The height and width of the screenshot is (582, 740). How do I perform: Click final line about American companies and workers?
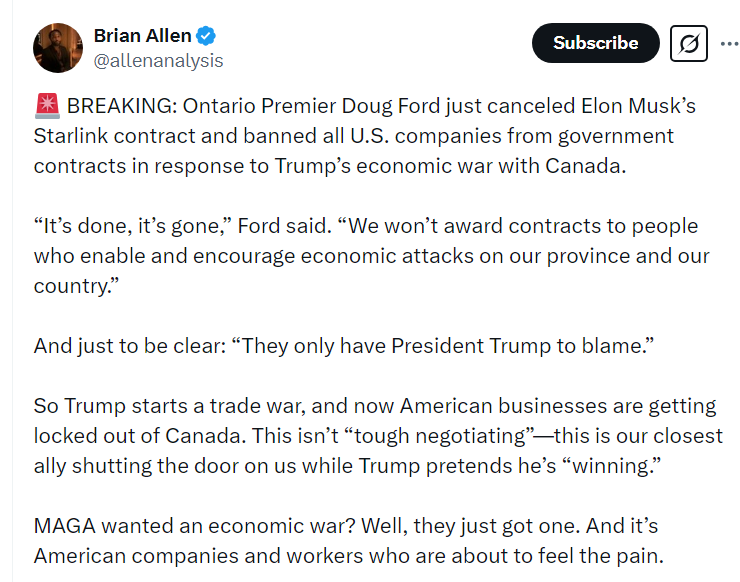pos(349,556)
